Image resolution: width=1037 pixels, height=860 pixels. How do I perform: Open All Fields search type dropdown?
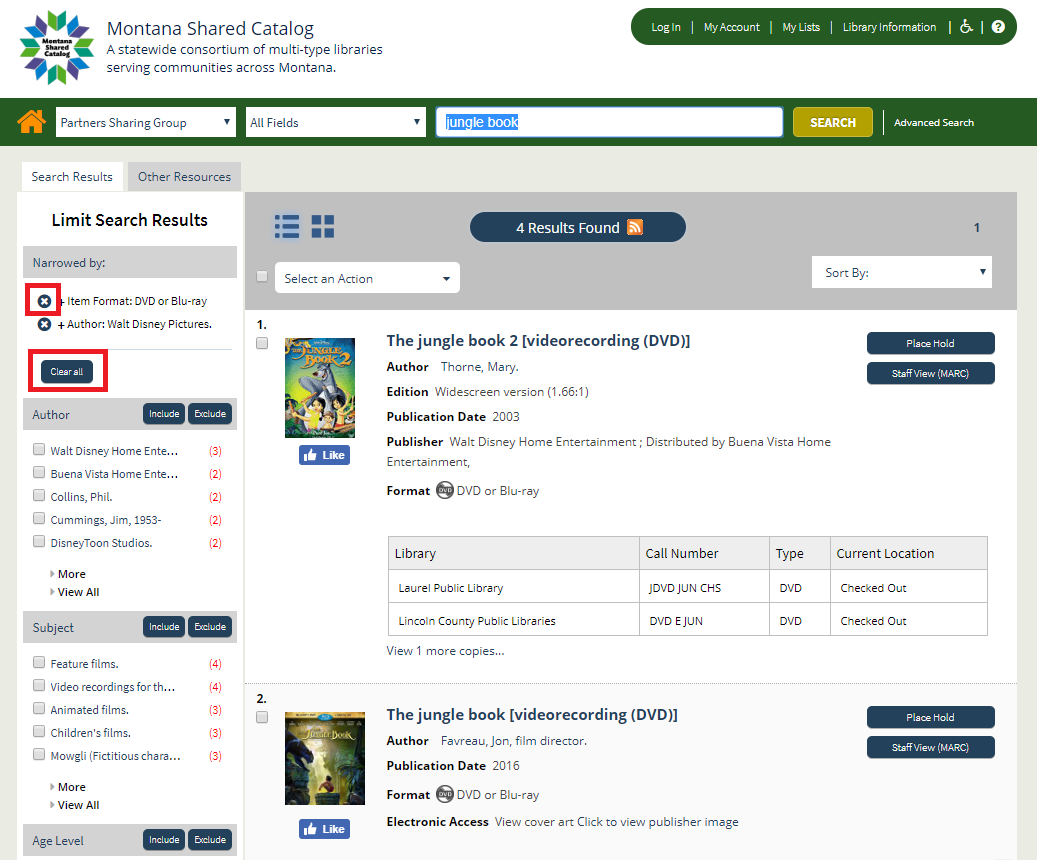(x=335, y=122)
